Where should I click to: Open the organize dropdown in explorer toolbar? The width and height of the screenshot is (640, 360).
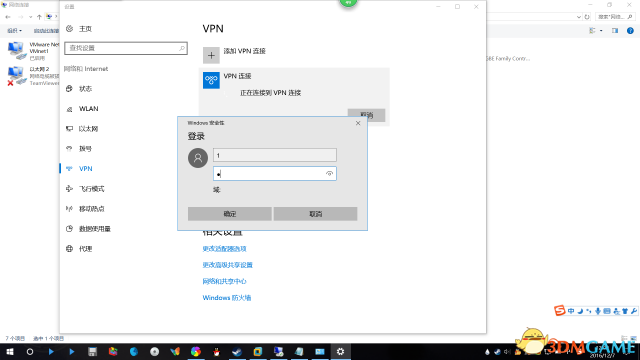(x=15, y=31)
